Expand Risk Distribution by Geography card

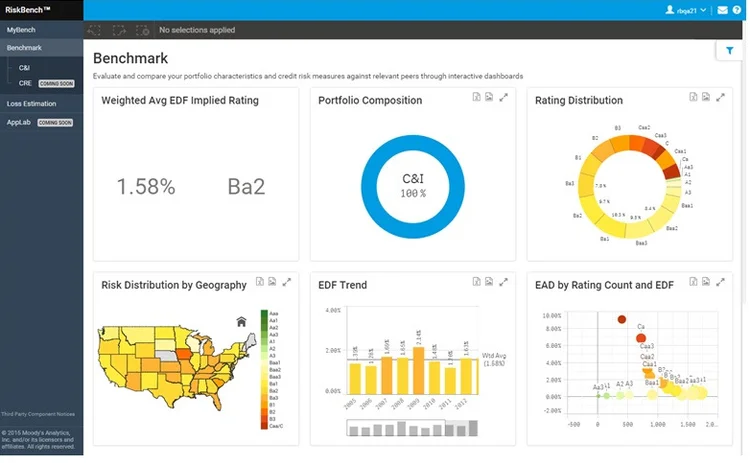click(x=287, y=282)
